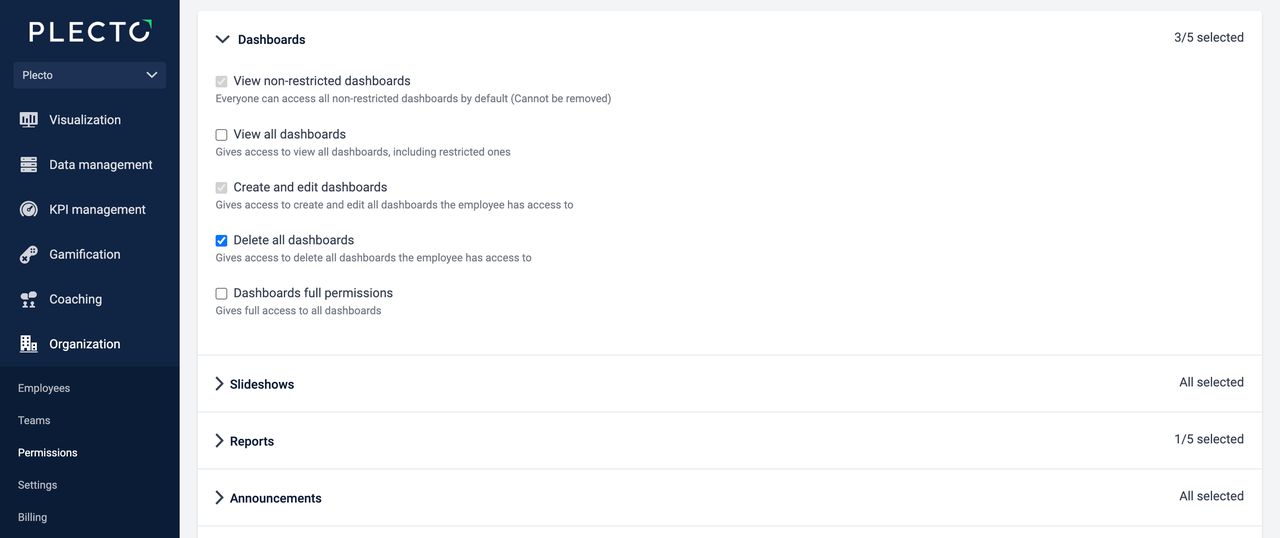
Task: Uncheck Delete all dashboards
Action: [x=222, y=241]
